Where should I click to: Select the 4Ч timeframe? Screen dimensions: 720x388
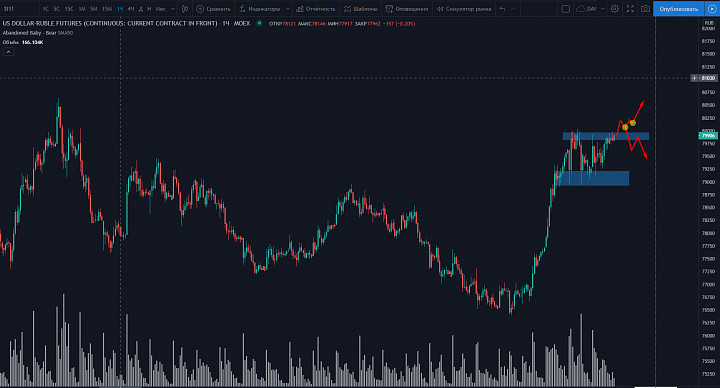pyautogui.click(x=131, y=9)
